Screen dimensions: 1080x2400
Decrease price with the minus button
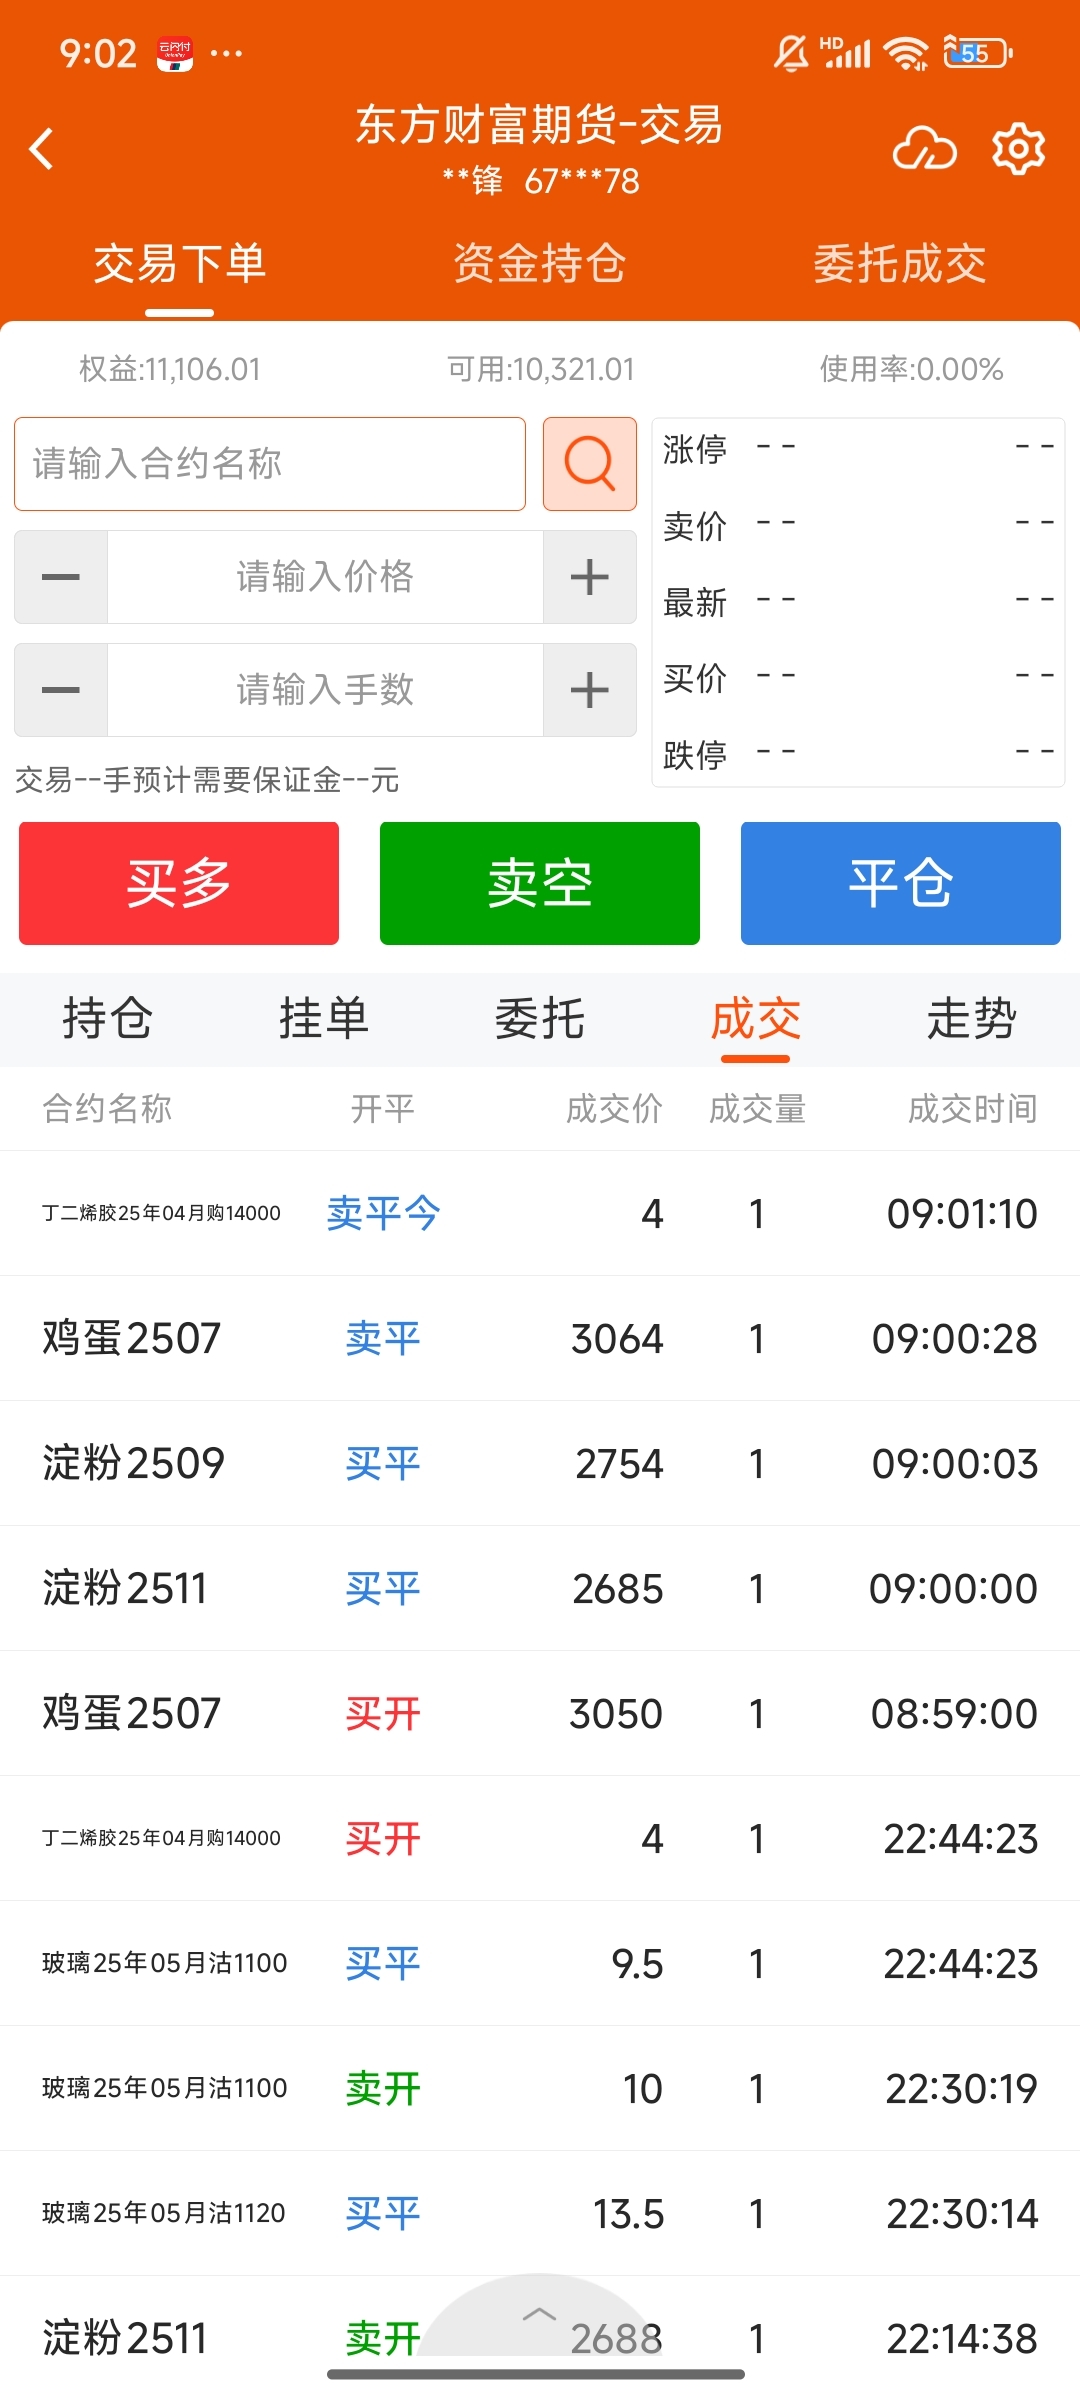coord(61,577)
